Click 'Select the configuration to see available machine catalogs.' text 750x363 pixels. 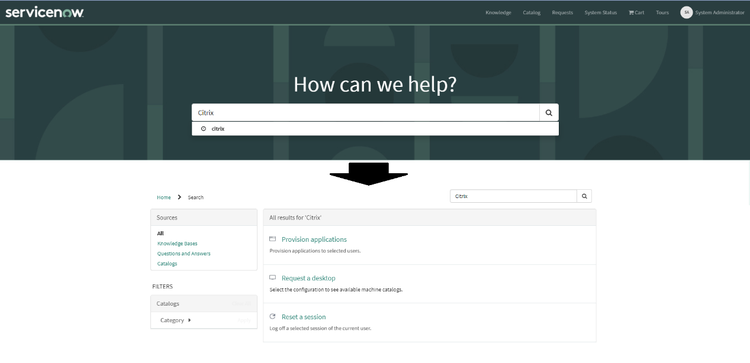click(336, 290)
